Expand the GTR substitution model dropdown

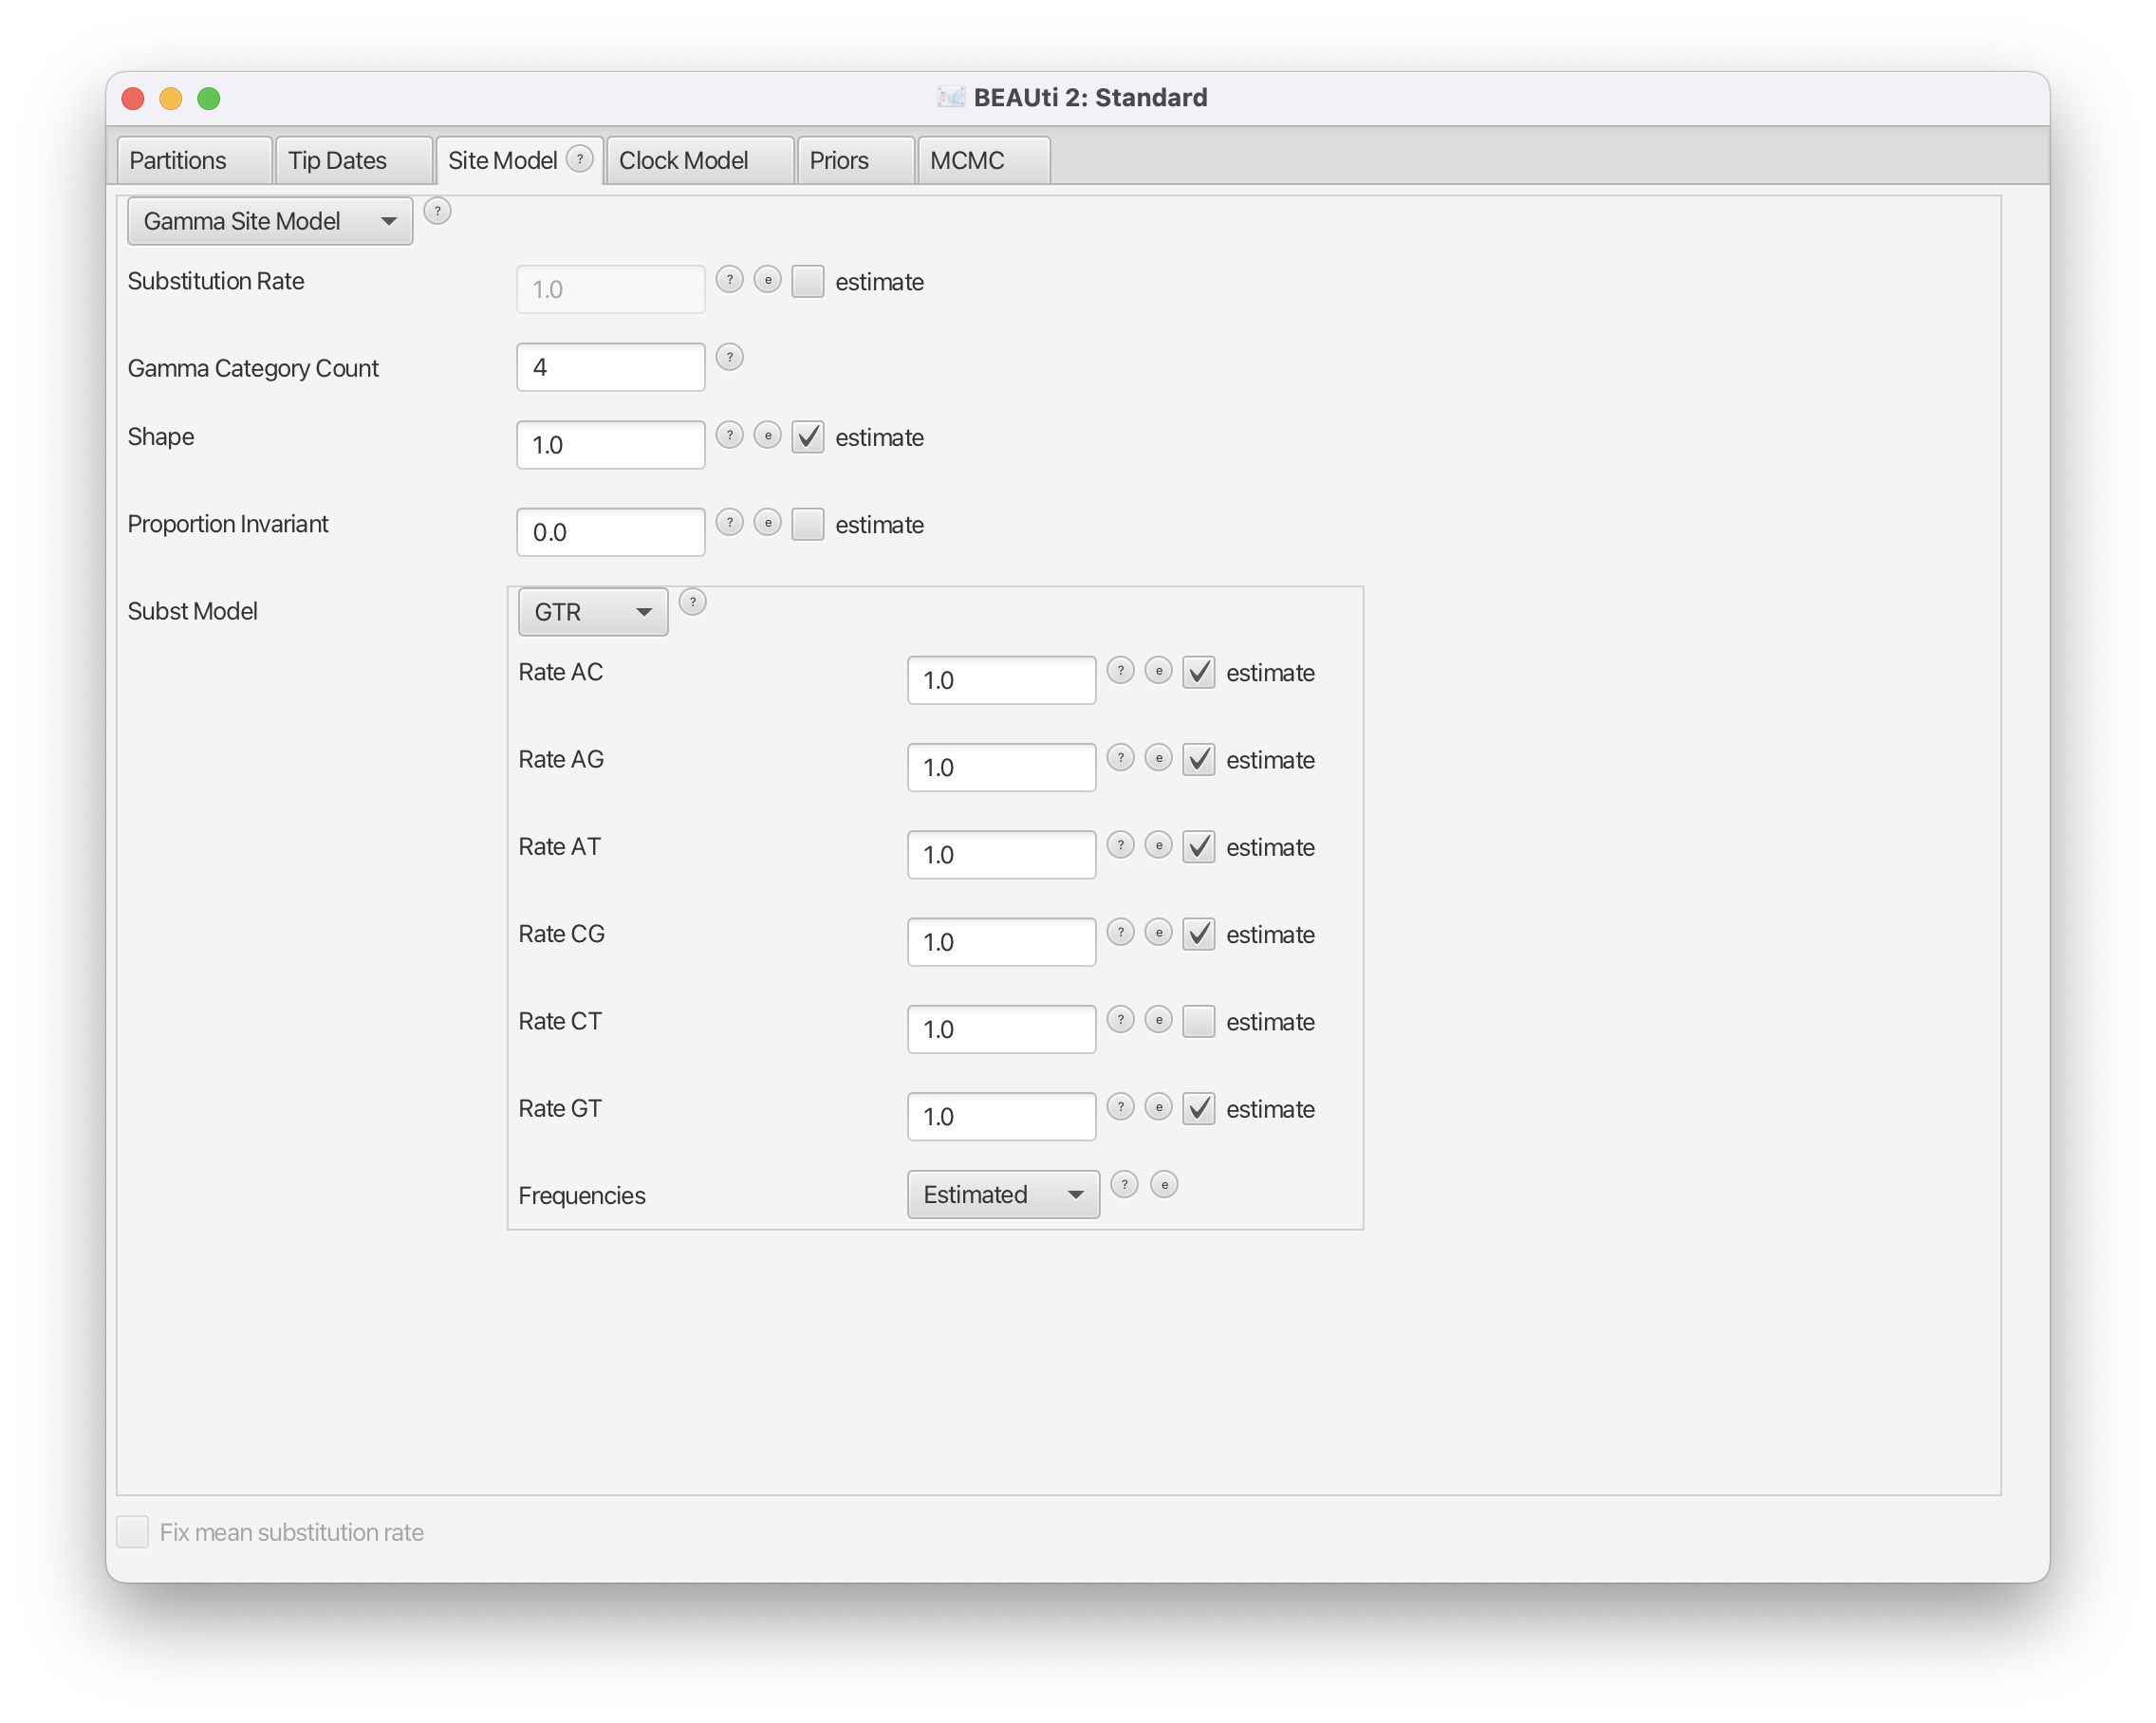coord(592,612)
